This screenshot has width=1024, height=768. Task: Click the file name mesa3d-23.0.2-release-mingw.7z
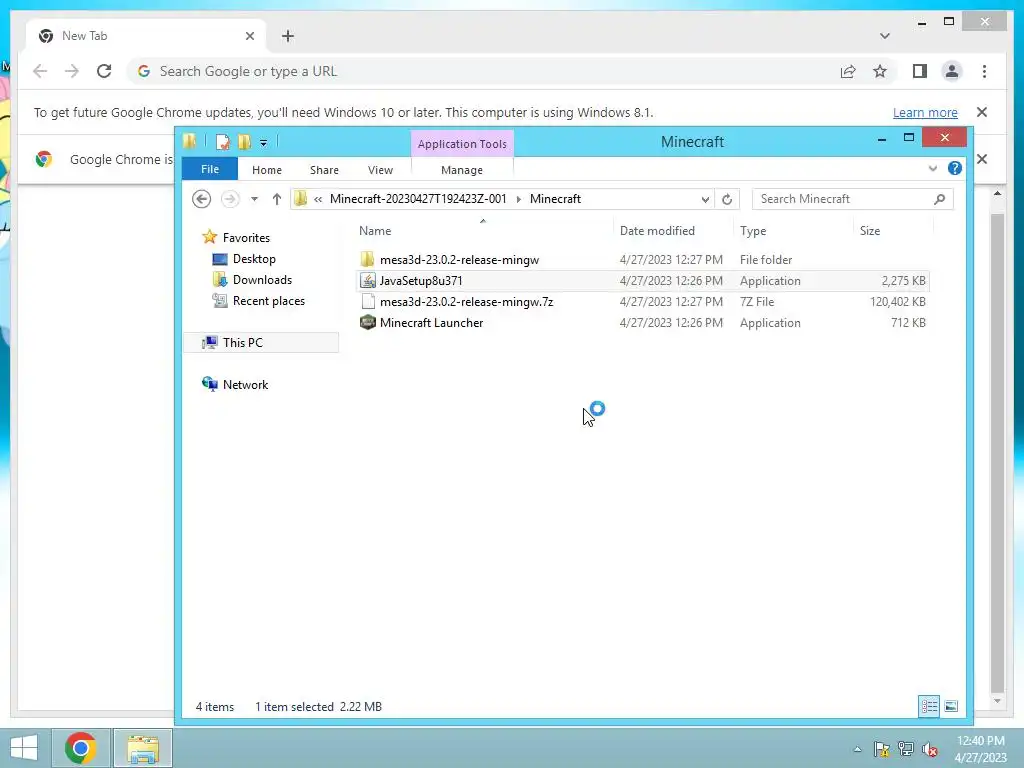466,302
